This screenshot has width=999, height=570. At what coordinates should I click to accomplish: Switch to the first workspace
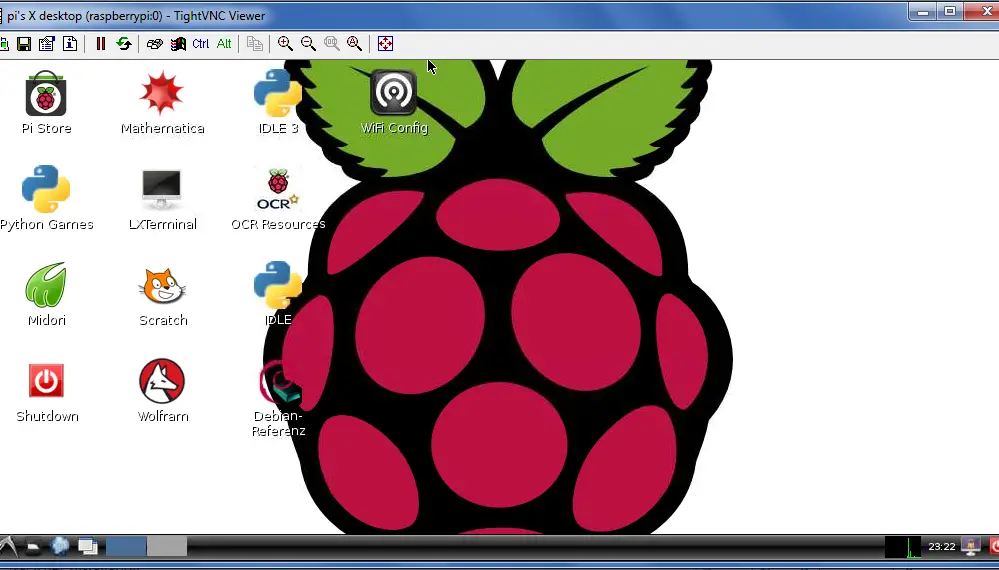[126, 546]
